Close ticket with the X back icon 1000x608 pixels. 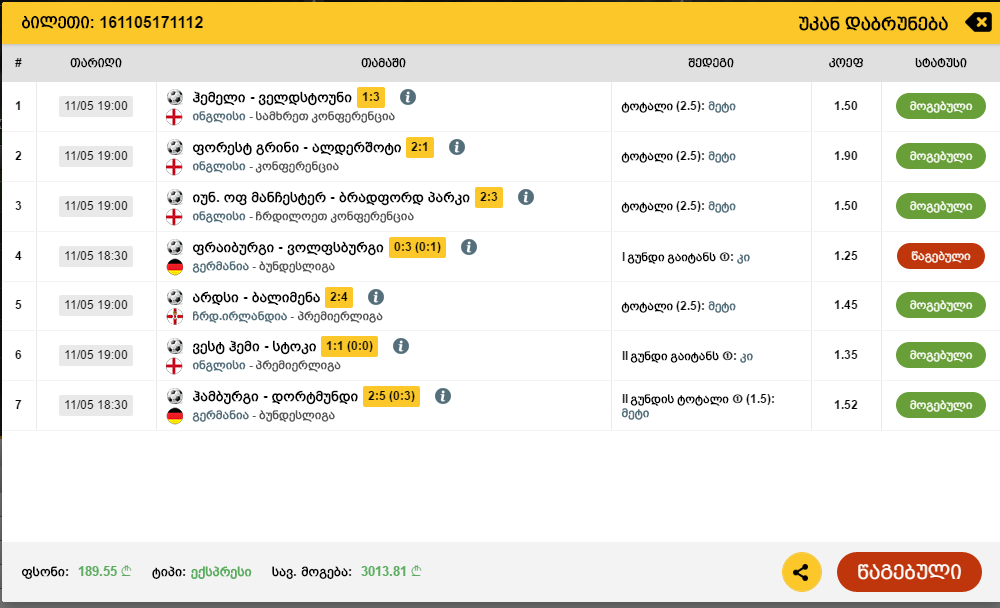[x=978, y=22]
